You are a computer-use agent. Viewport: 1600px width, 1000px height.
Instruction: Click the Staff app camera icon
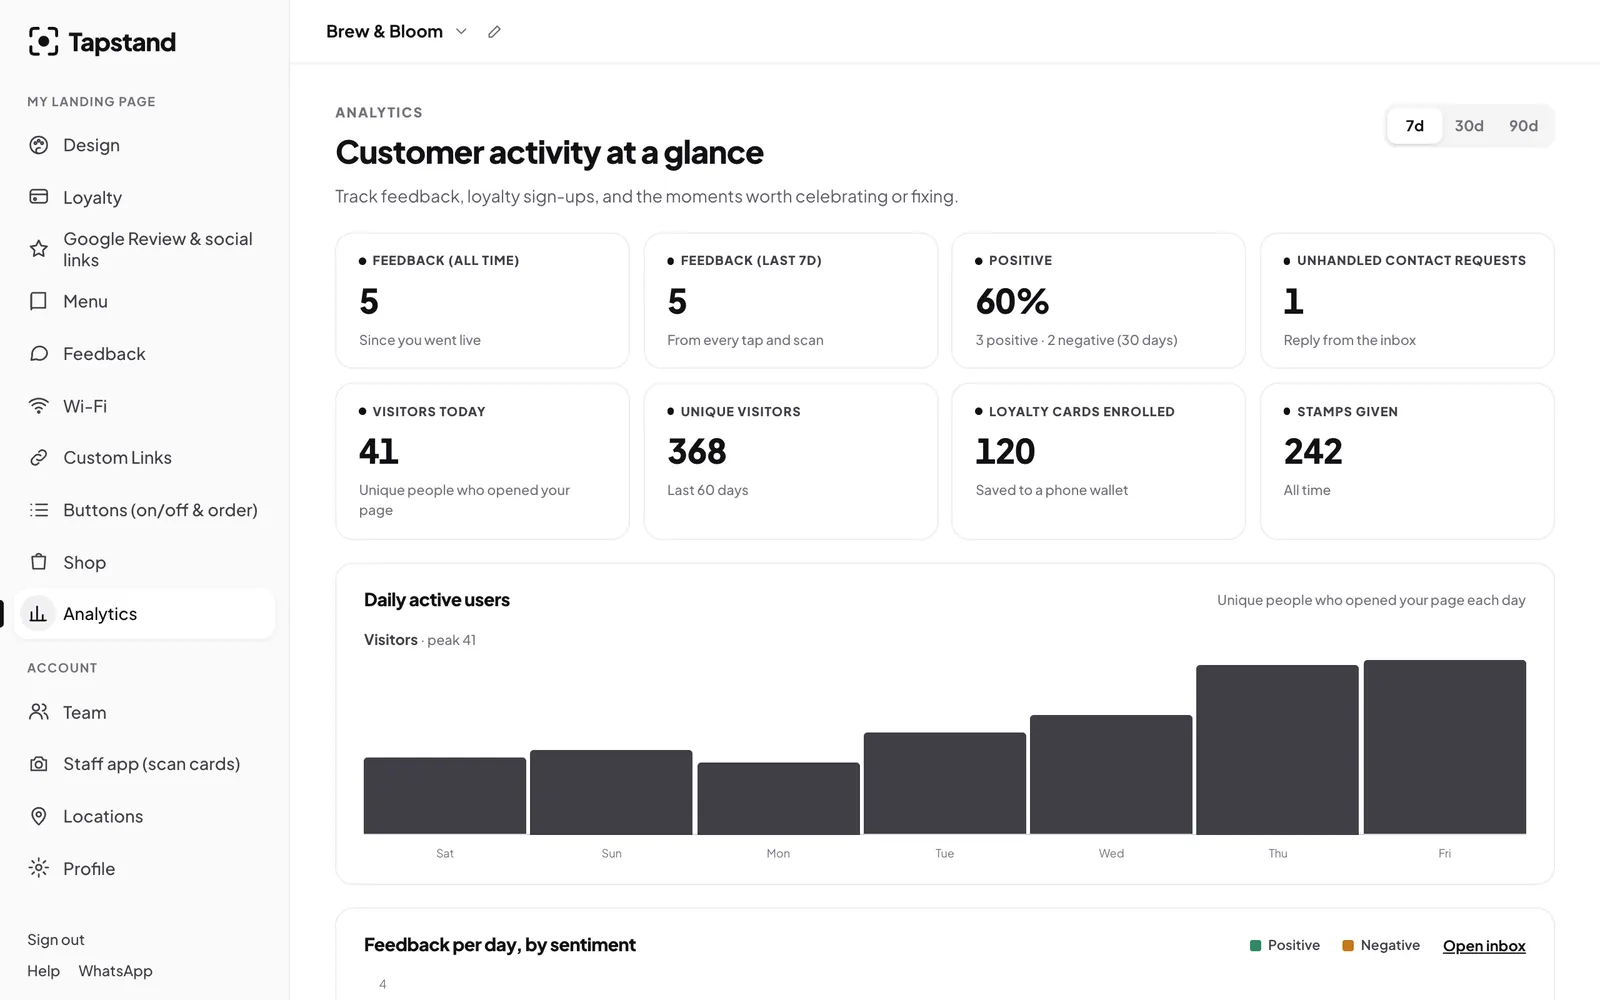tap(39, 764)
